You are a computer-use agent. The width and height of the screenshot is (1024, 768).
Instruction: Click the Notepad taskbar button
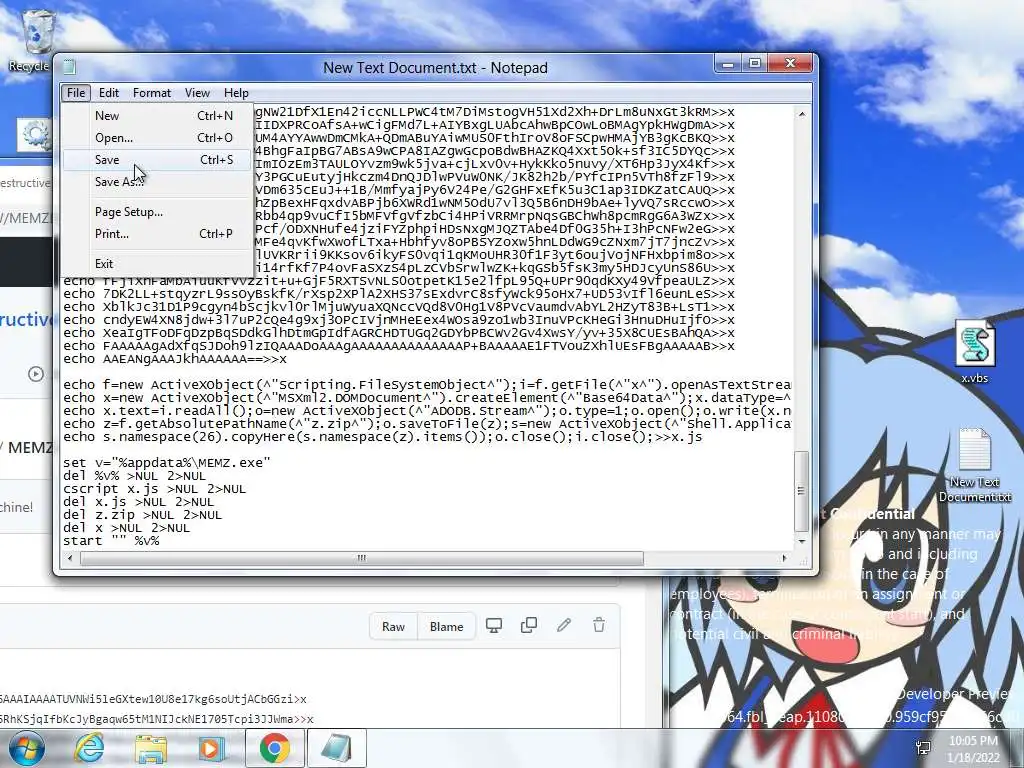click(336, 748)
